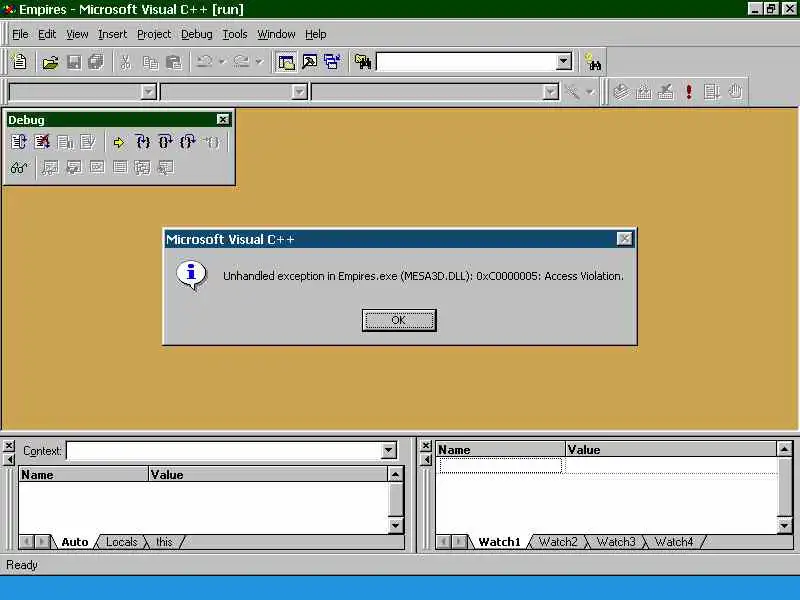Open the third WizardBar members dropdown

click(551, 92)
